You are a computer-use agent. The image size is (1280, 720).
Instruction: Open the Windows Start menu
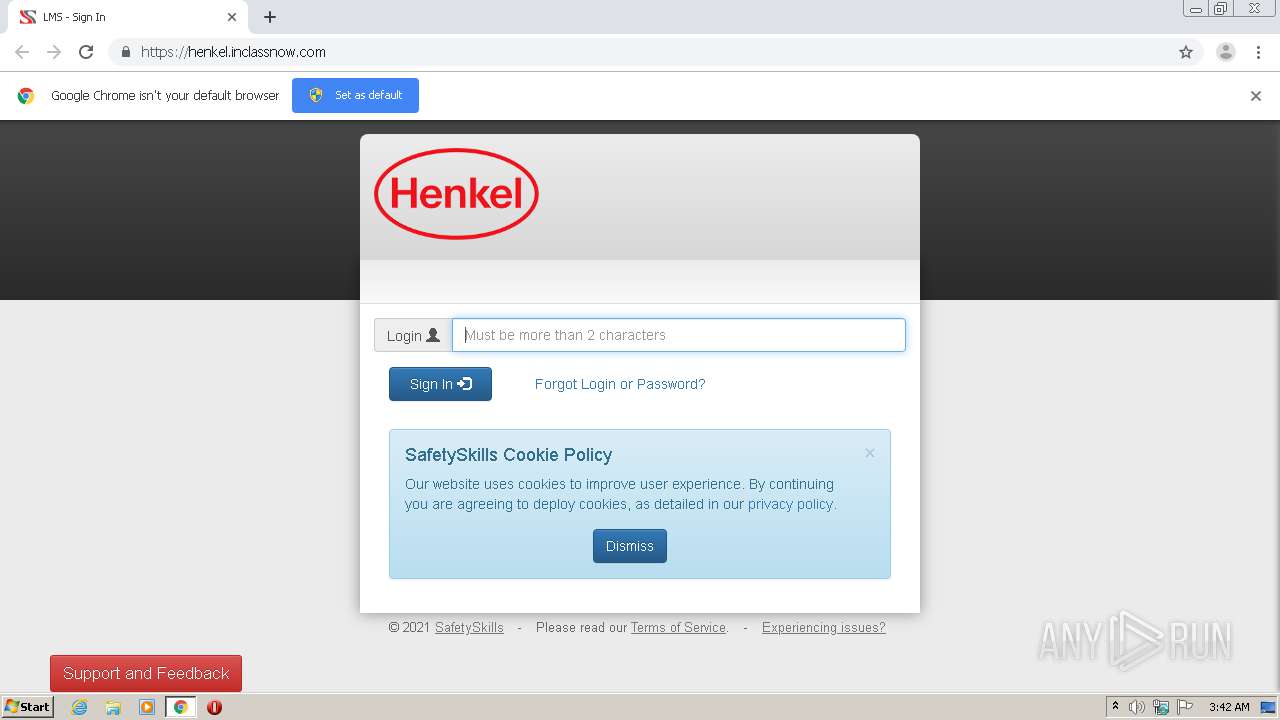click(x=27, y=707)
